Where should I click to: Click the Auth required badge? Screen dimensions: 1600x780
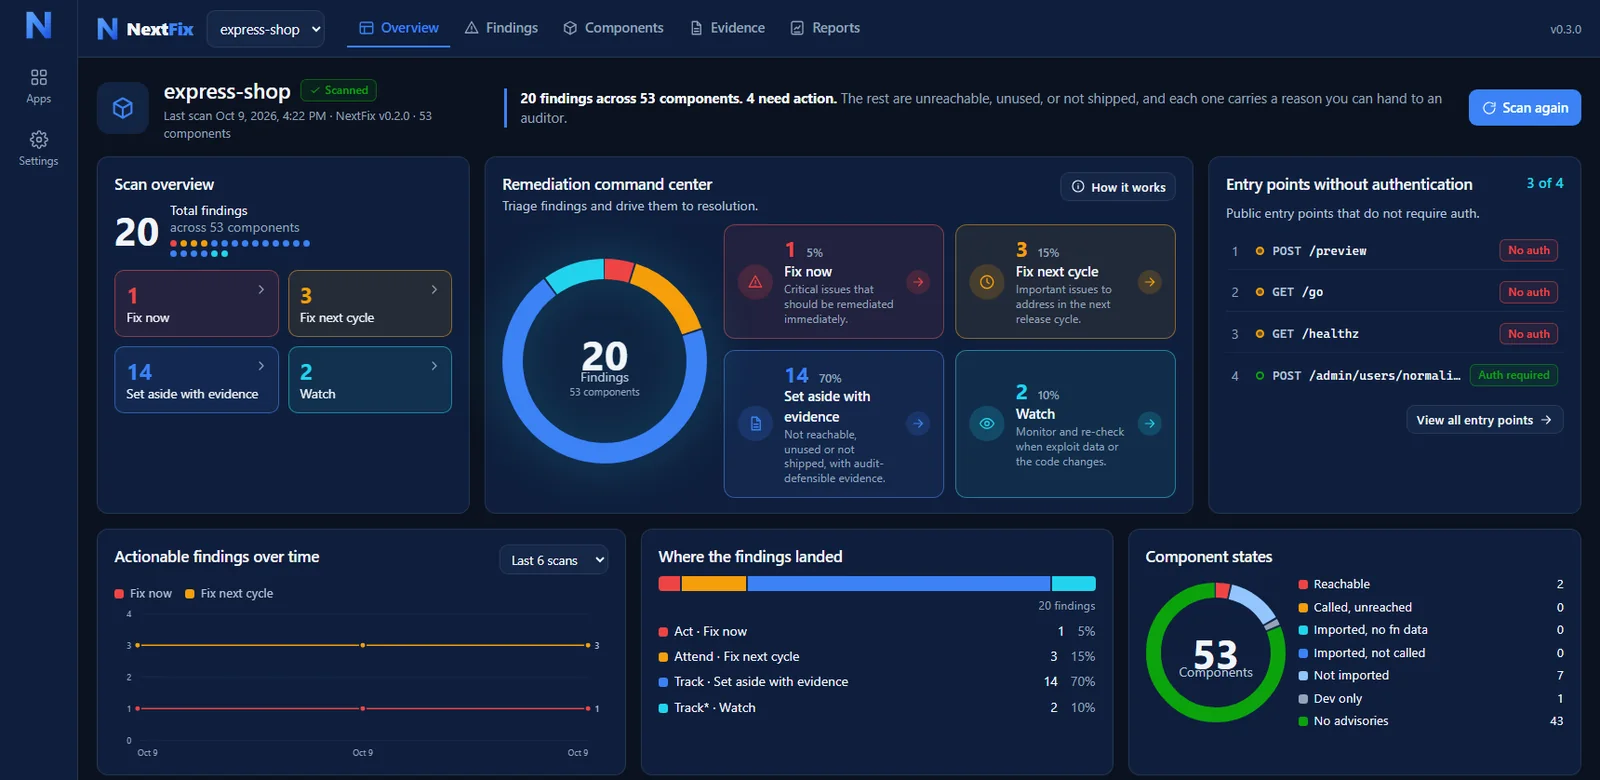(1513, 375)
